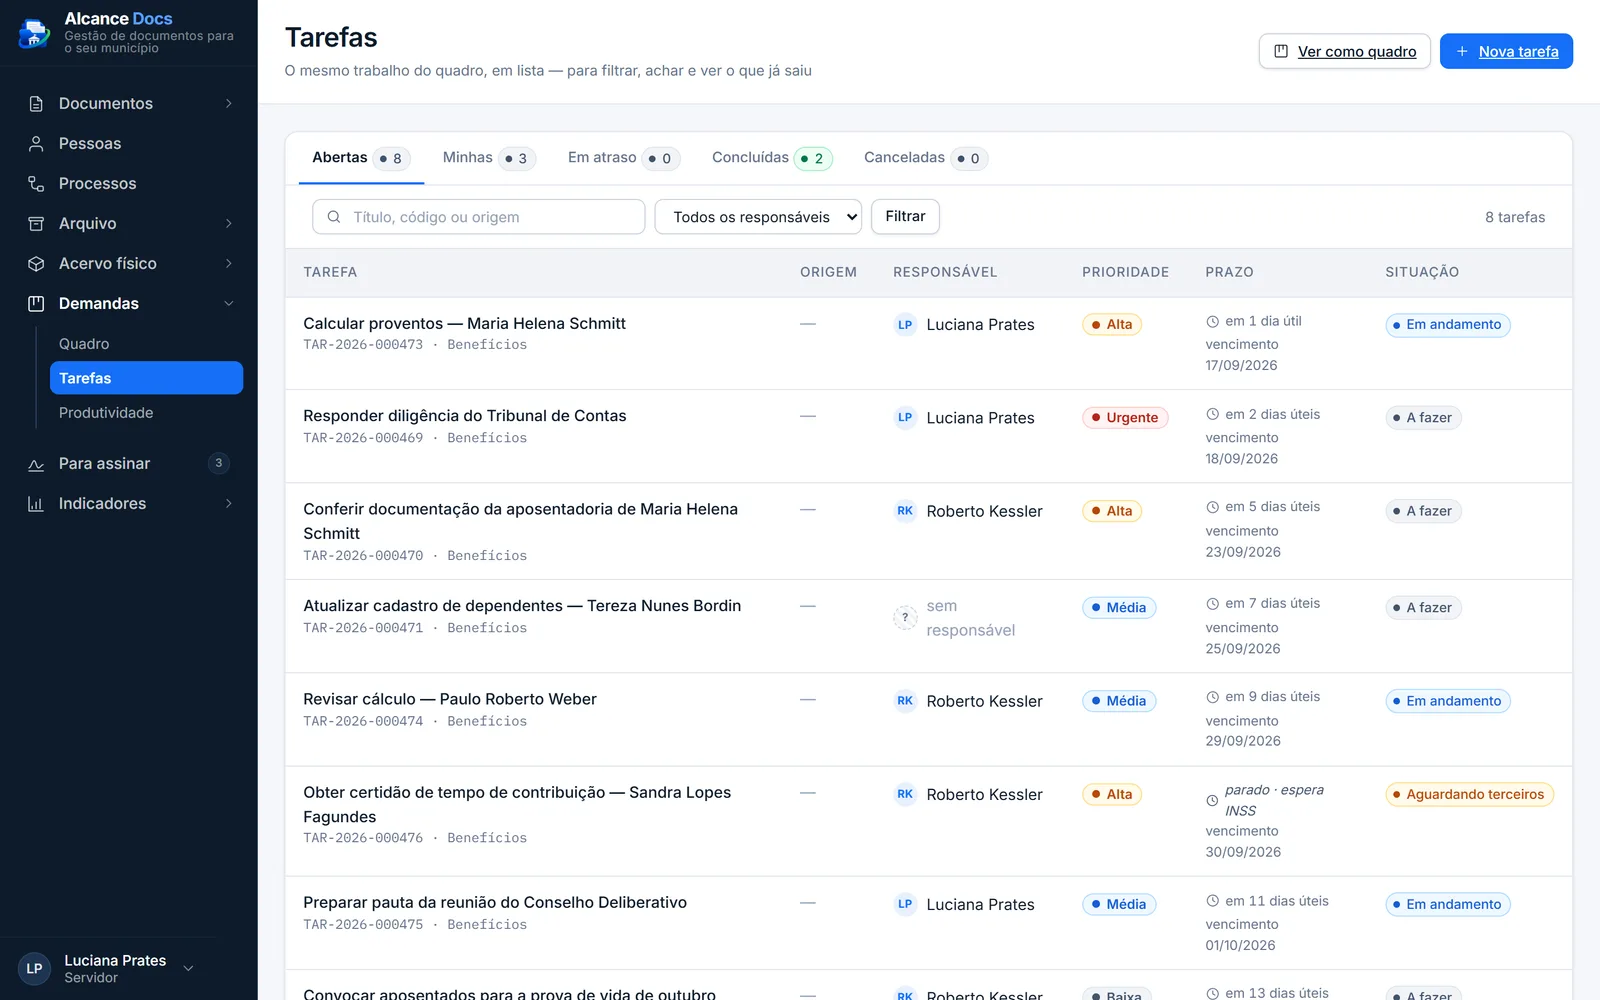Click the Para assinar signature icon

click(36, 464)
